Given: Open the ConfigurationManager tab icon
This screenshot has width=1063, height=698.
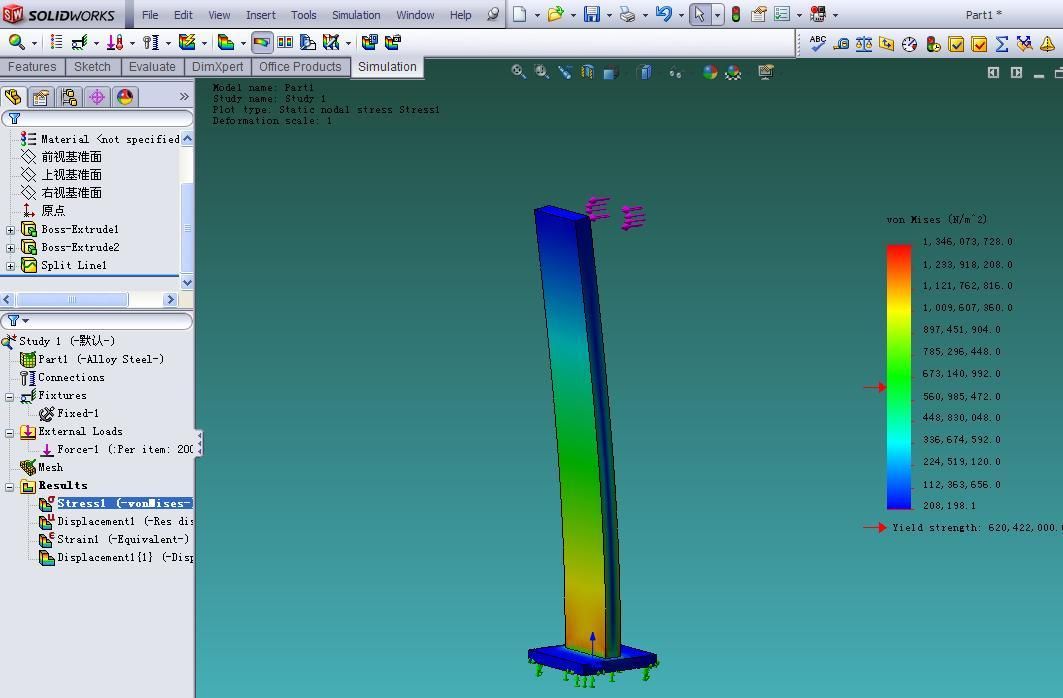Looking at the screenshot, I should pyautogui.click(x=68, y=97).
